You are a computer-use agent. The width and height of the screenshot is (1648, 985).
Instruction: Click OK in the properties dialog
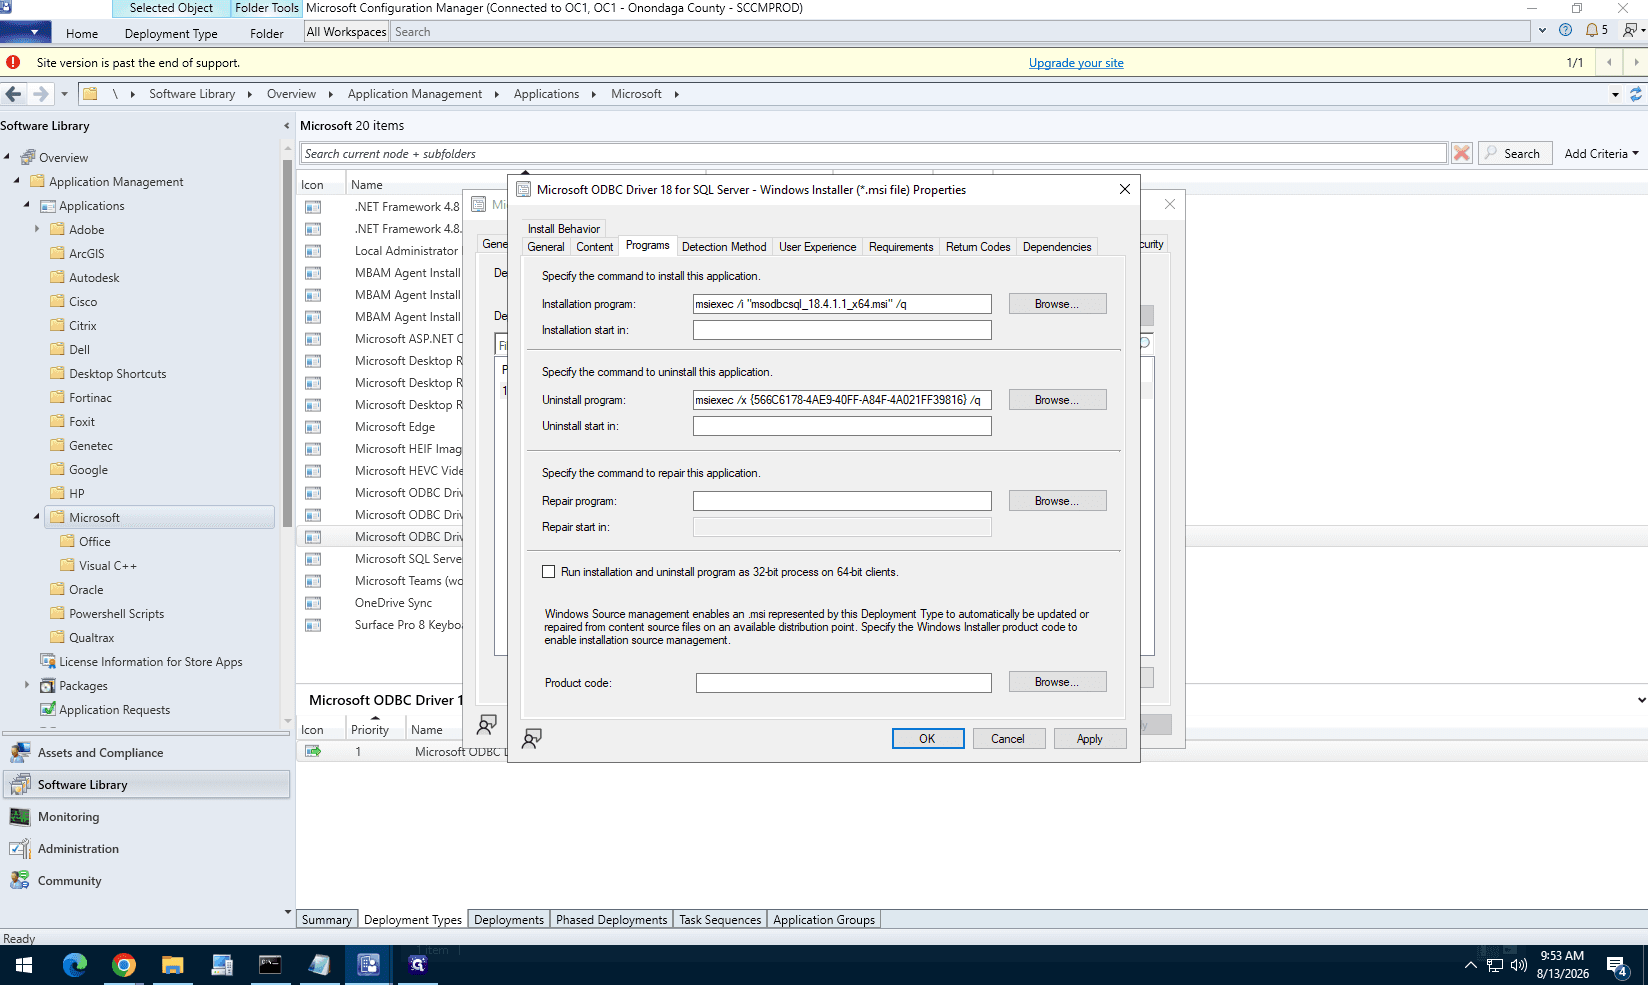click(x=928, y=739)
